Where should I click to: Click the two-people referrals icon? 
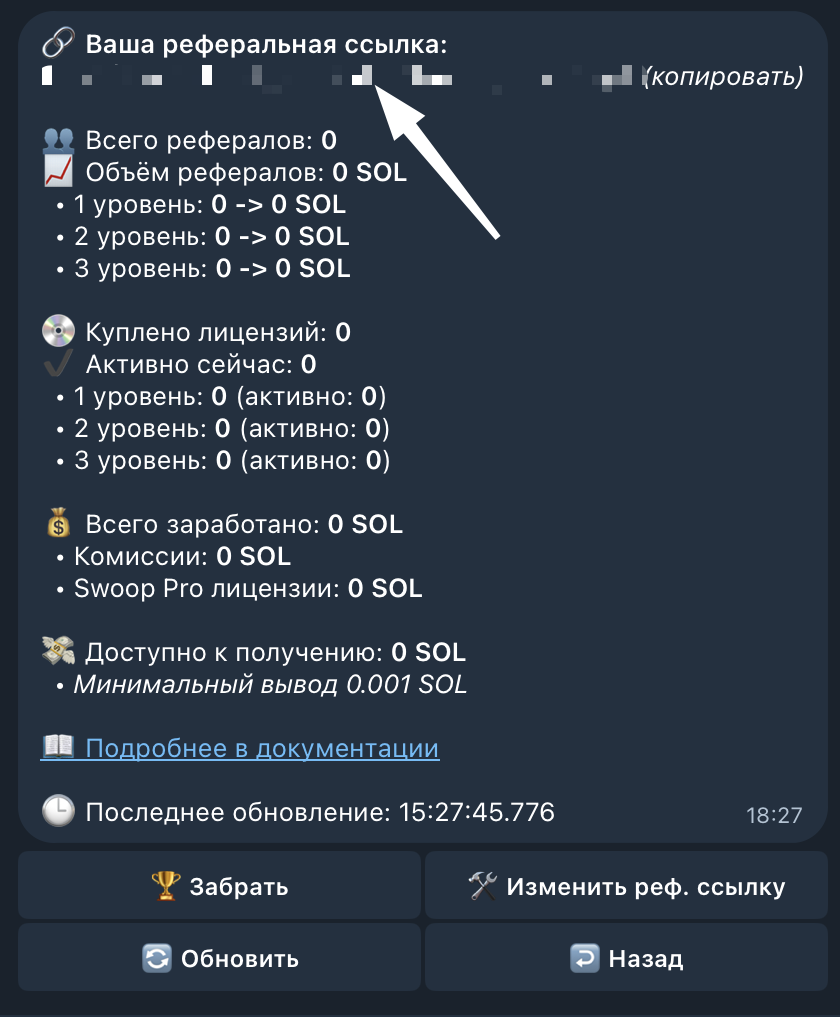[58, 140]
